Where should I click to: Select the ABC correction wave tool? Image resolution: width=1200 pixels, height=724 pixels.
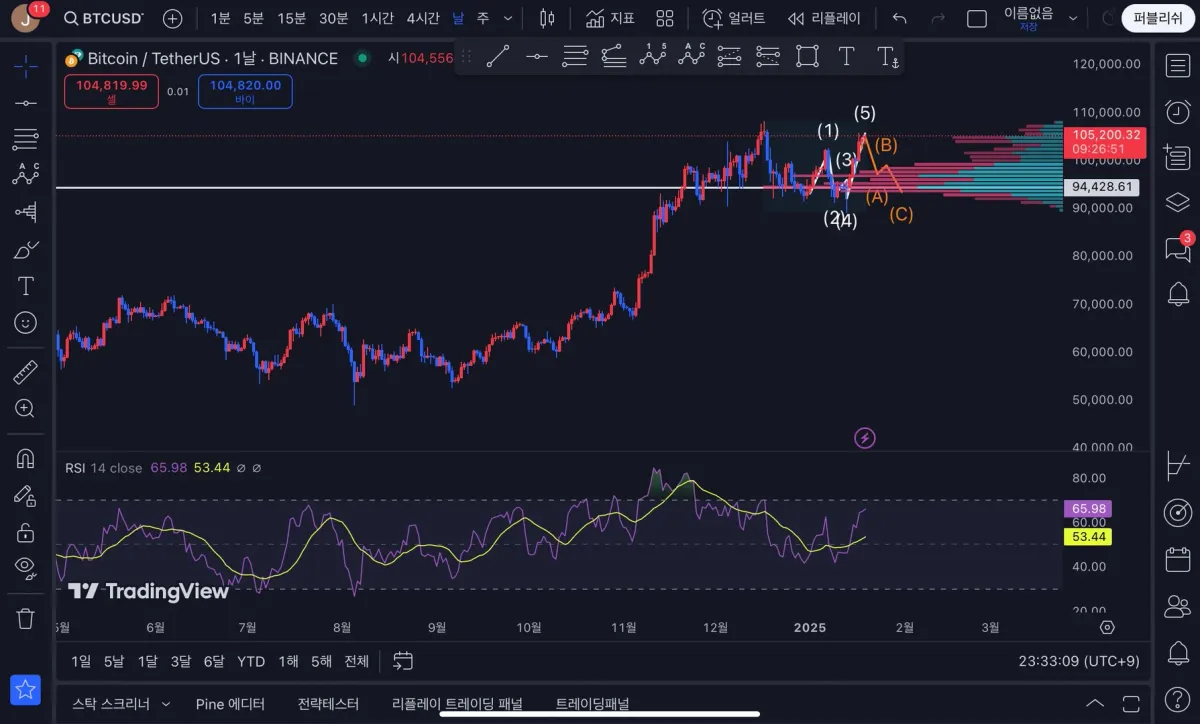691,57
